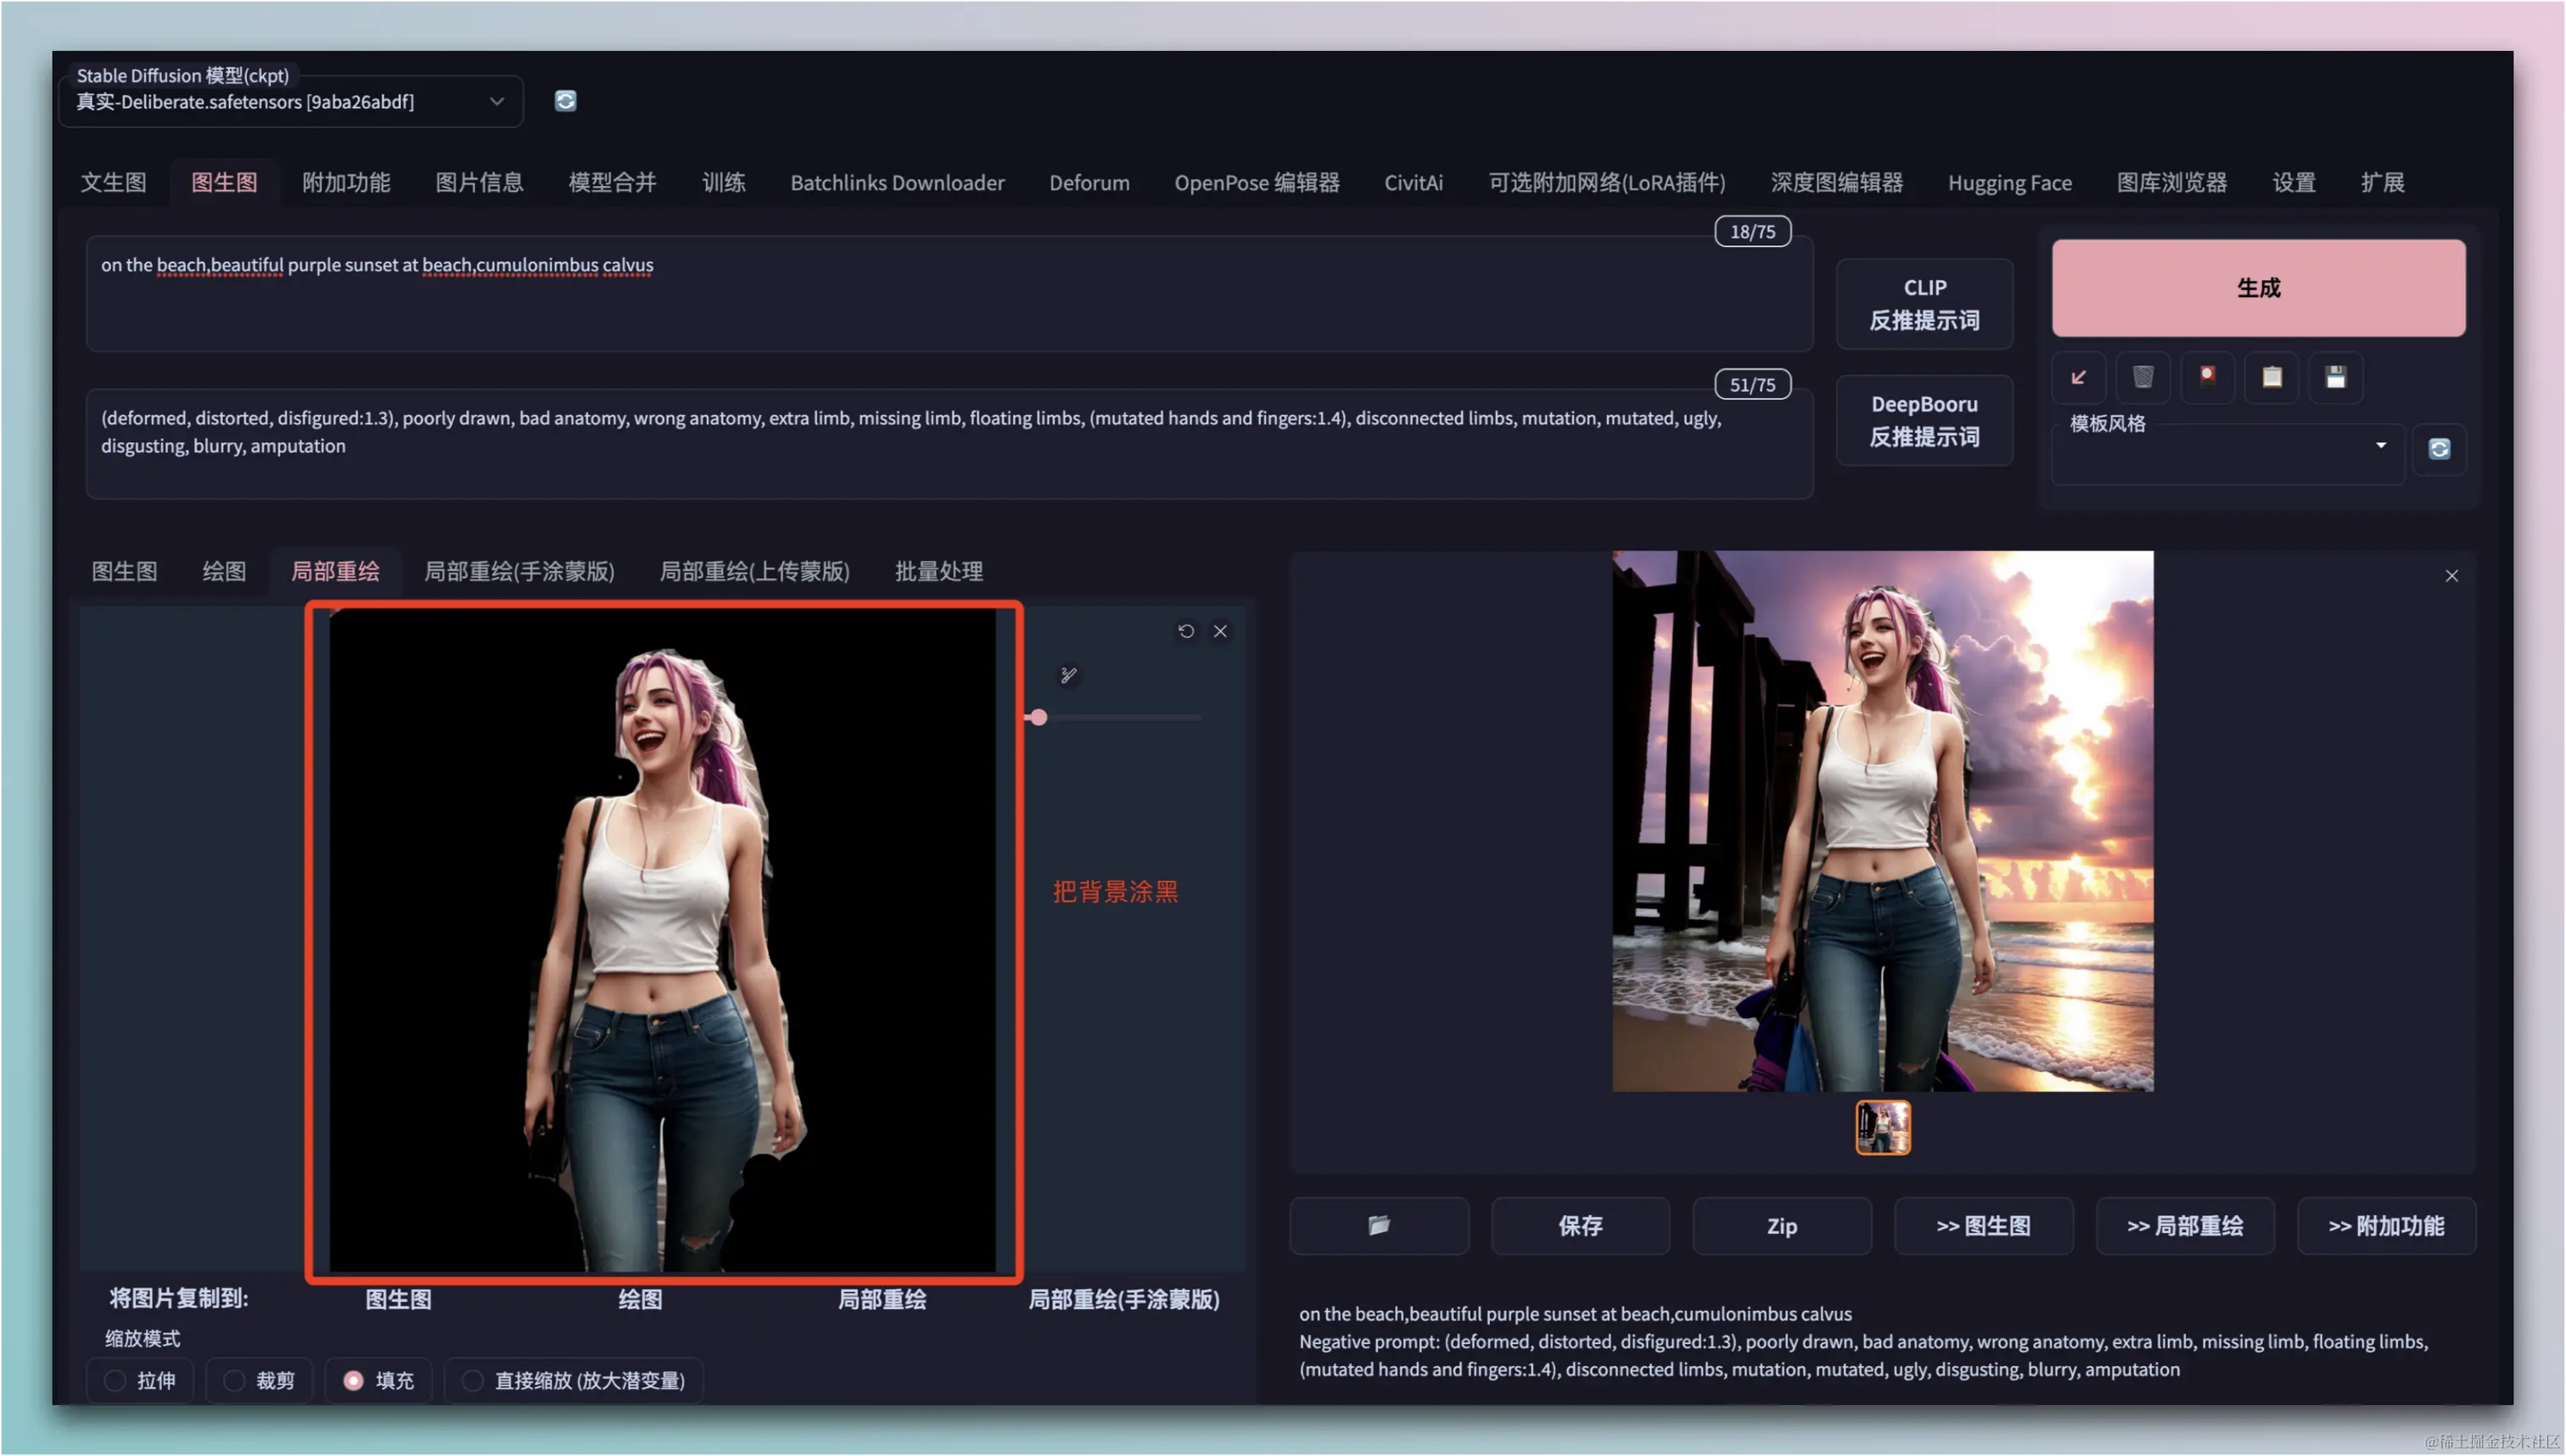Click the arrow icon to read last generation parameters

[2078, 377]
